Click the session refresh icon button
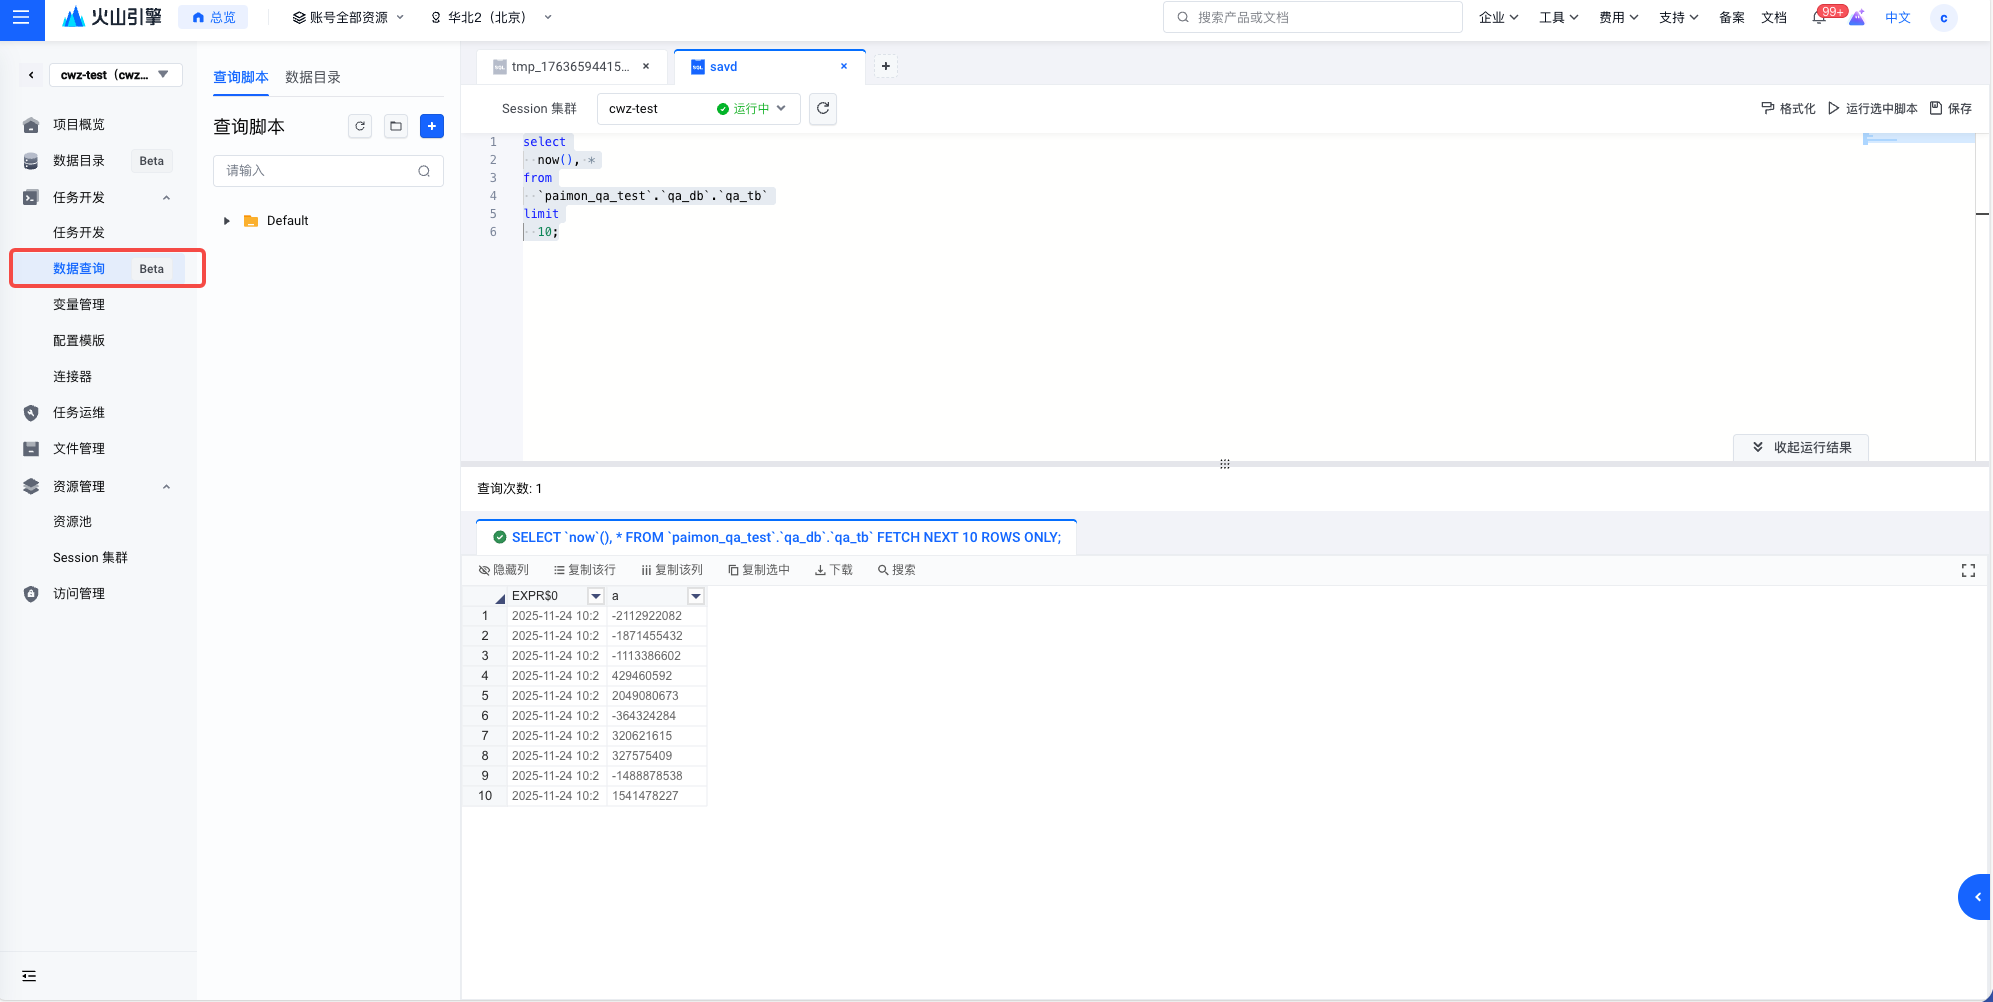 pos(823,109)
